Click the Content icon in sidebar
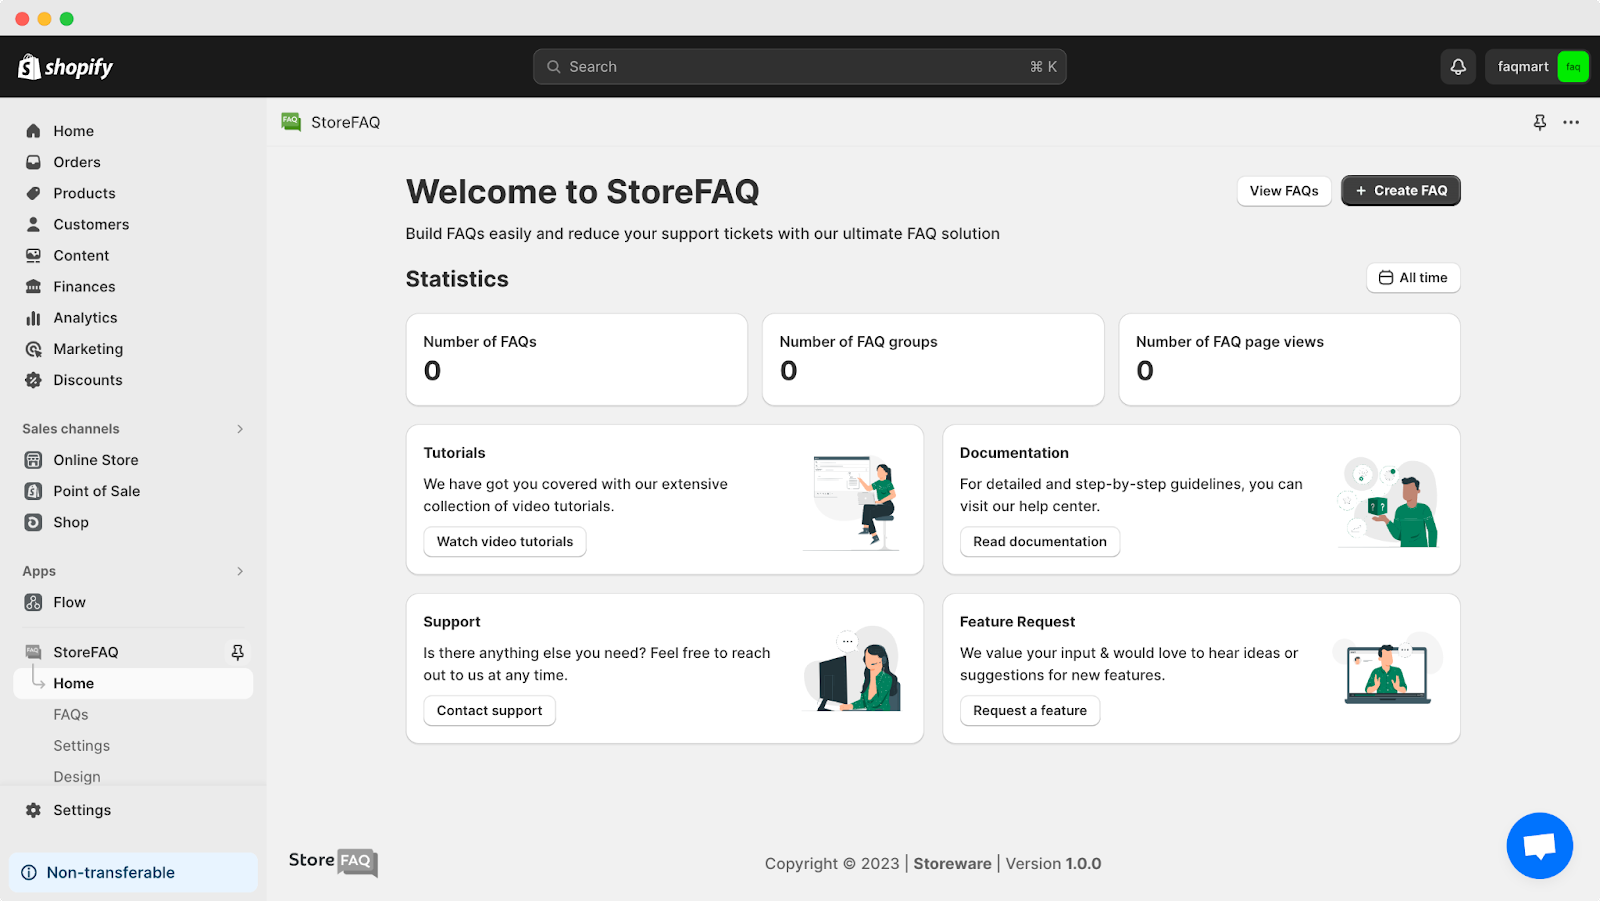The height and width of the screenshot is (901, 1600). (33, 255)
